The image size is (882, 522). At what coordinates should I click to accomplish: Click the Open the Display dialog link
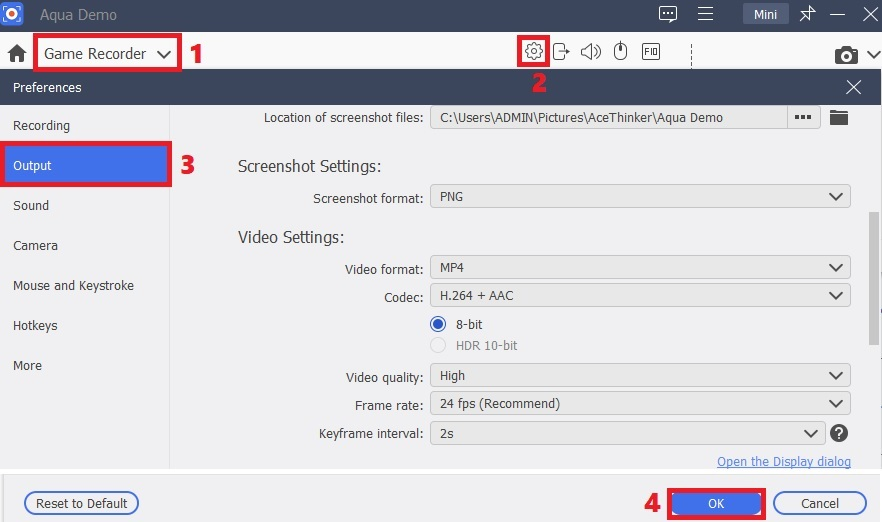tap(783, 461)
